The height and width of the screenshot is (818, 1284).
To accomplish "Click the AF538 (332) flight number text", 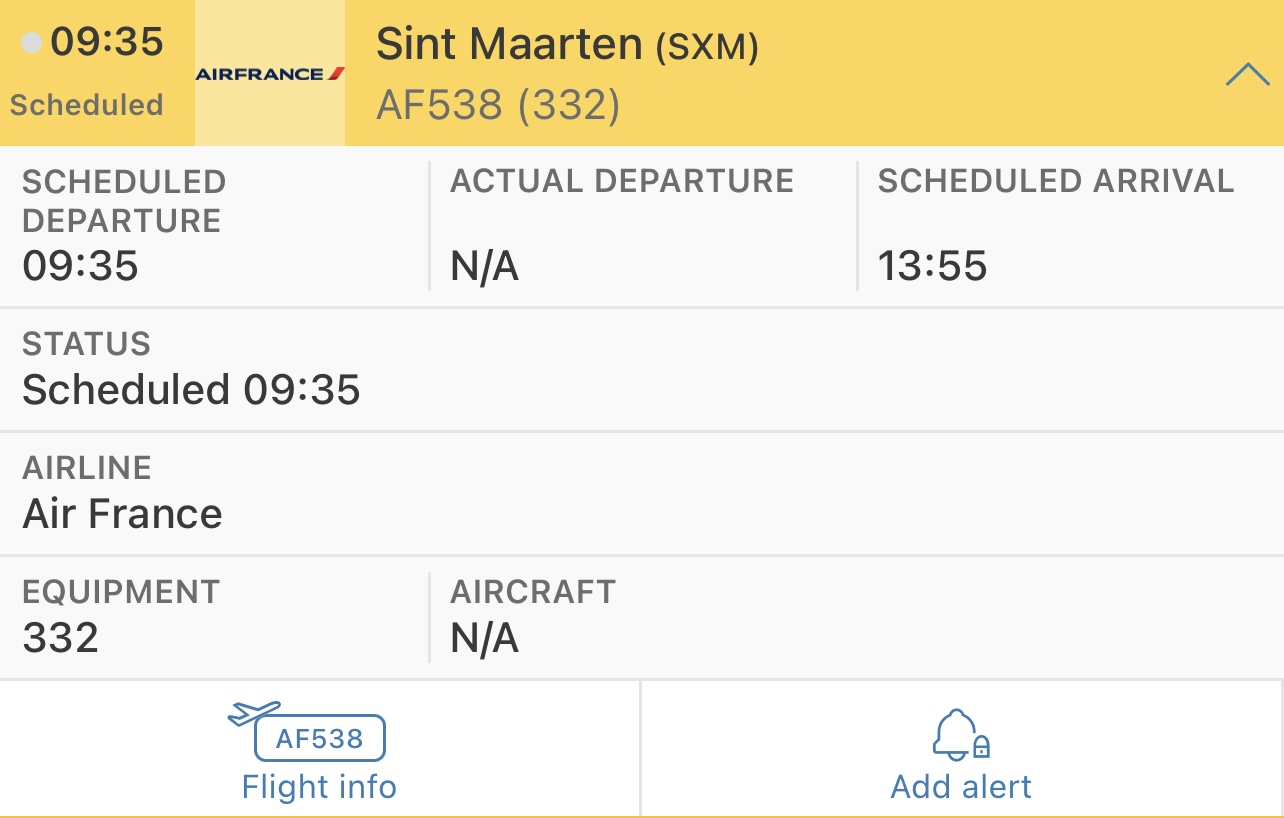I will (x=498, y=106).
